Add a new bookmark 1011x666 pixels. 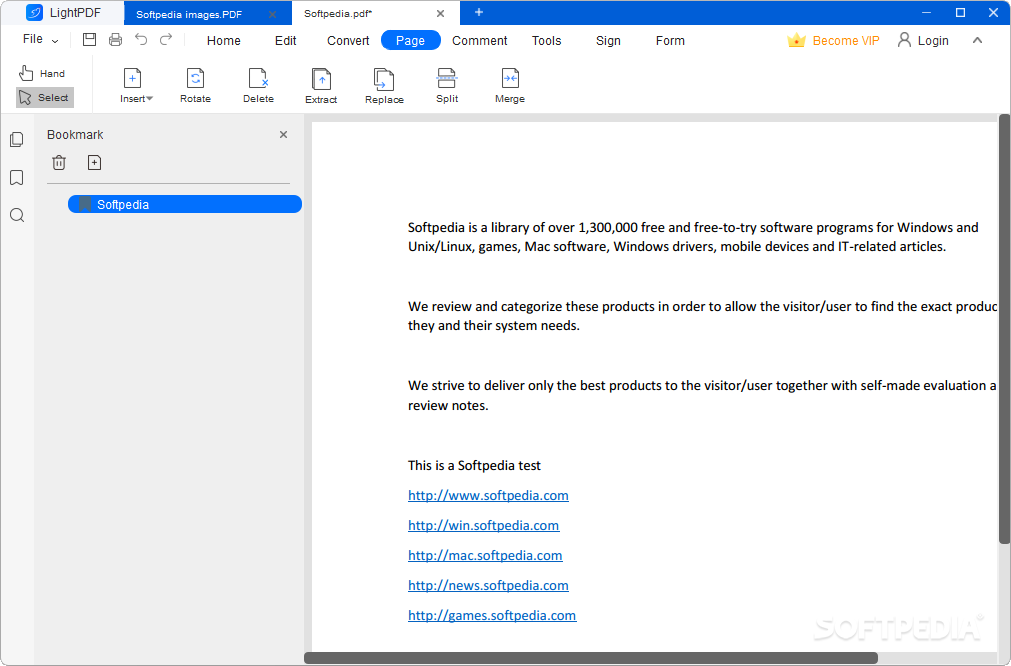pyautogui.click(x=94, y=162)
